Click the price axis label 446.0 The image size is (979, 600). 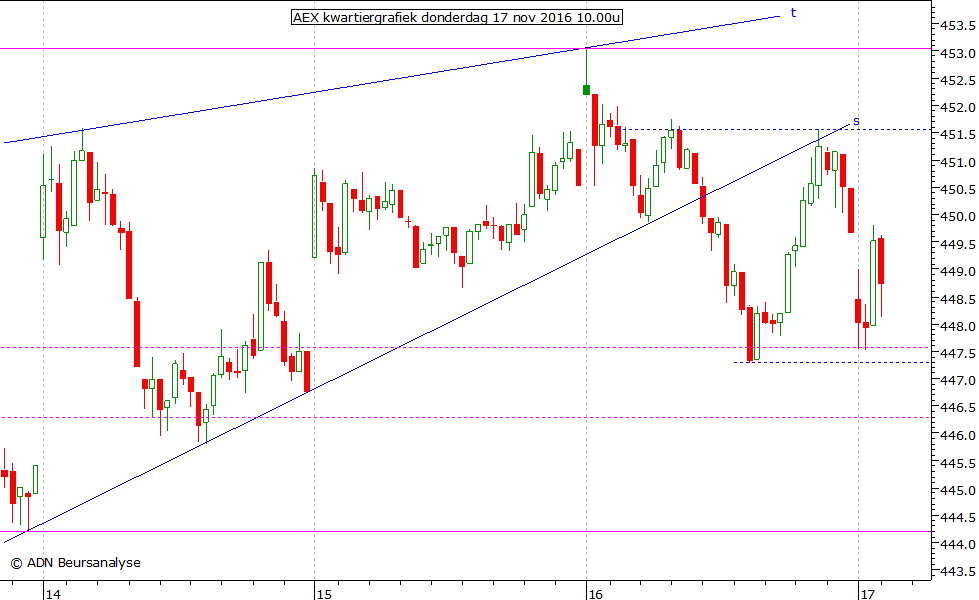pyautogui.click(x=958, y=435)
